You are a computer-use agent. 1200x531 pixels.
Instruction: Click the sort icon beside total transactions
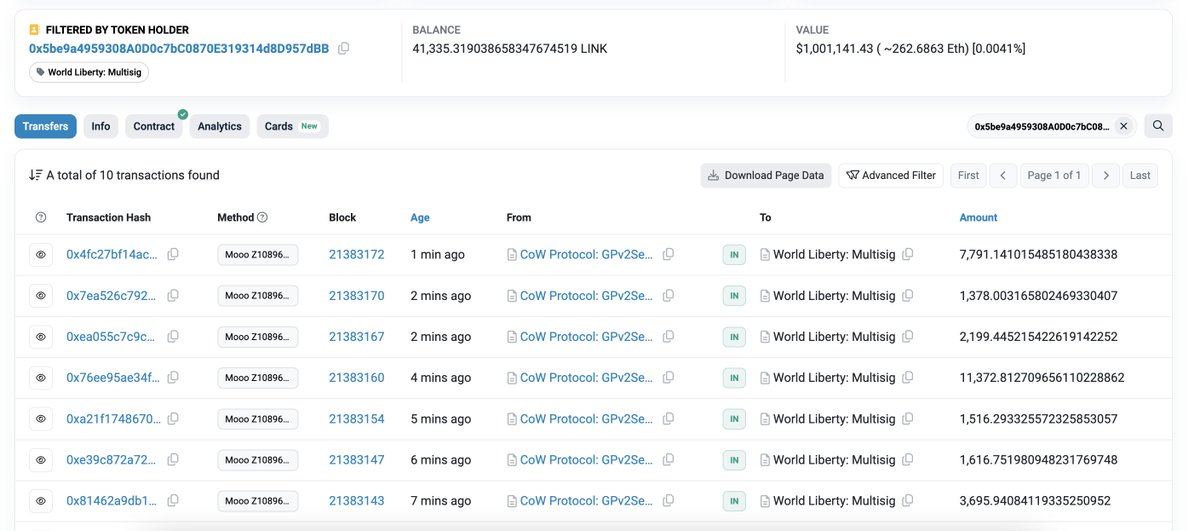[36, 175]
